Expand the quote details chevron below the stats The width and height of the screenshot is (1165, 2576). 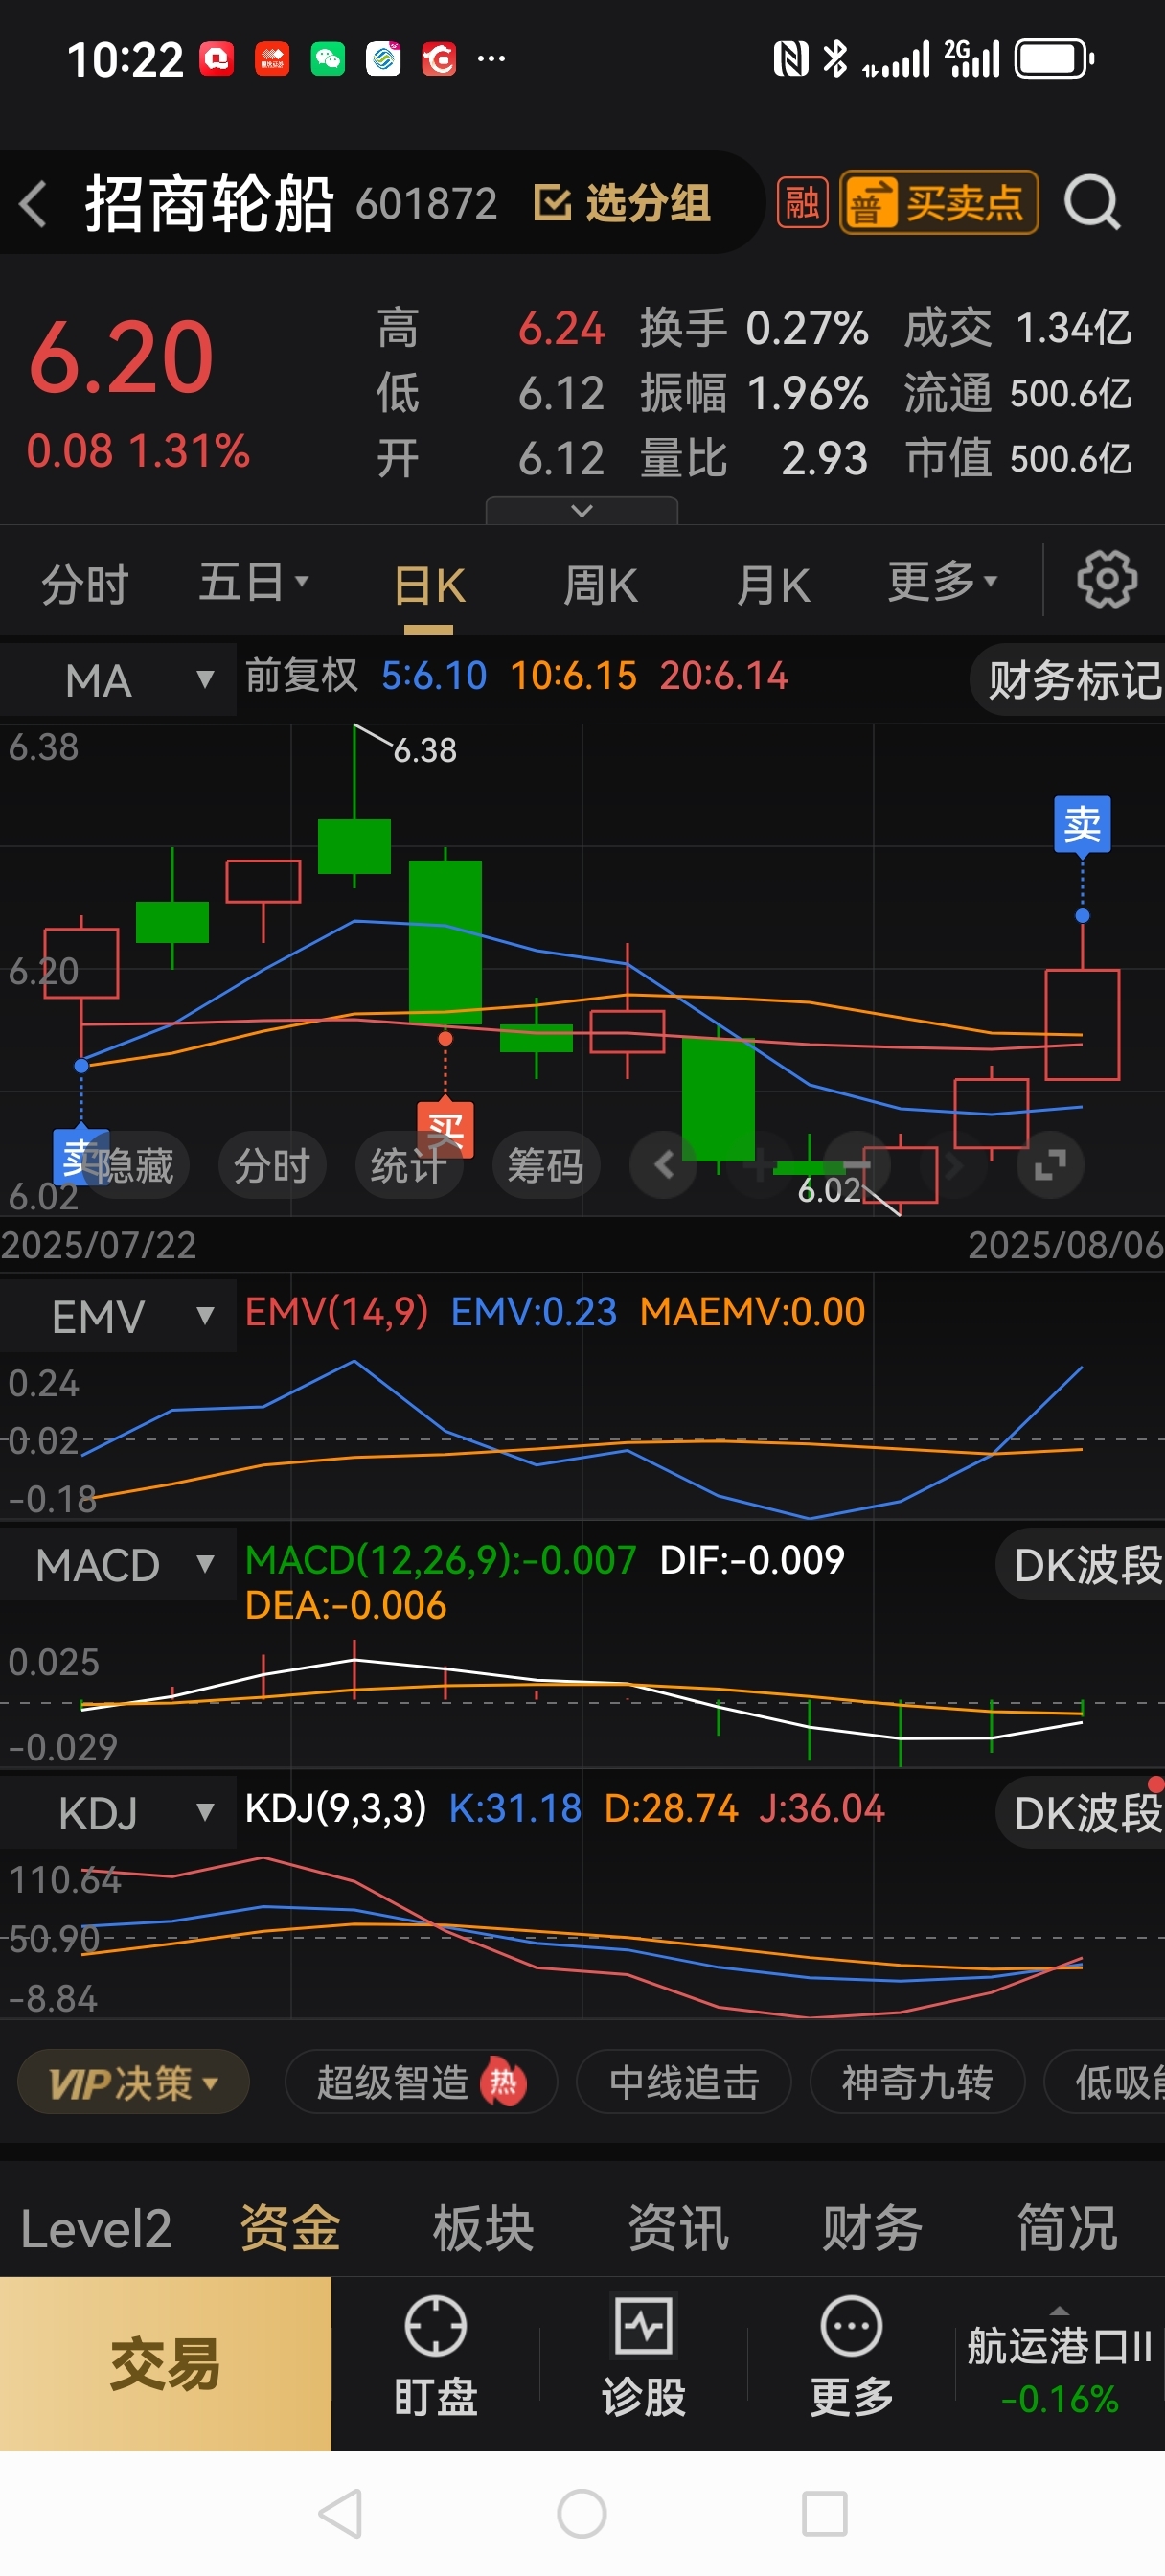[581, 511]
